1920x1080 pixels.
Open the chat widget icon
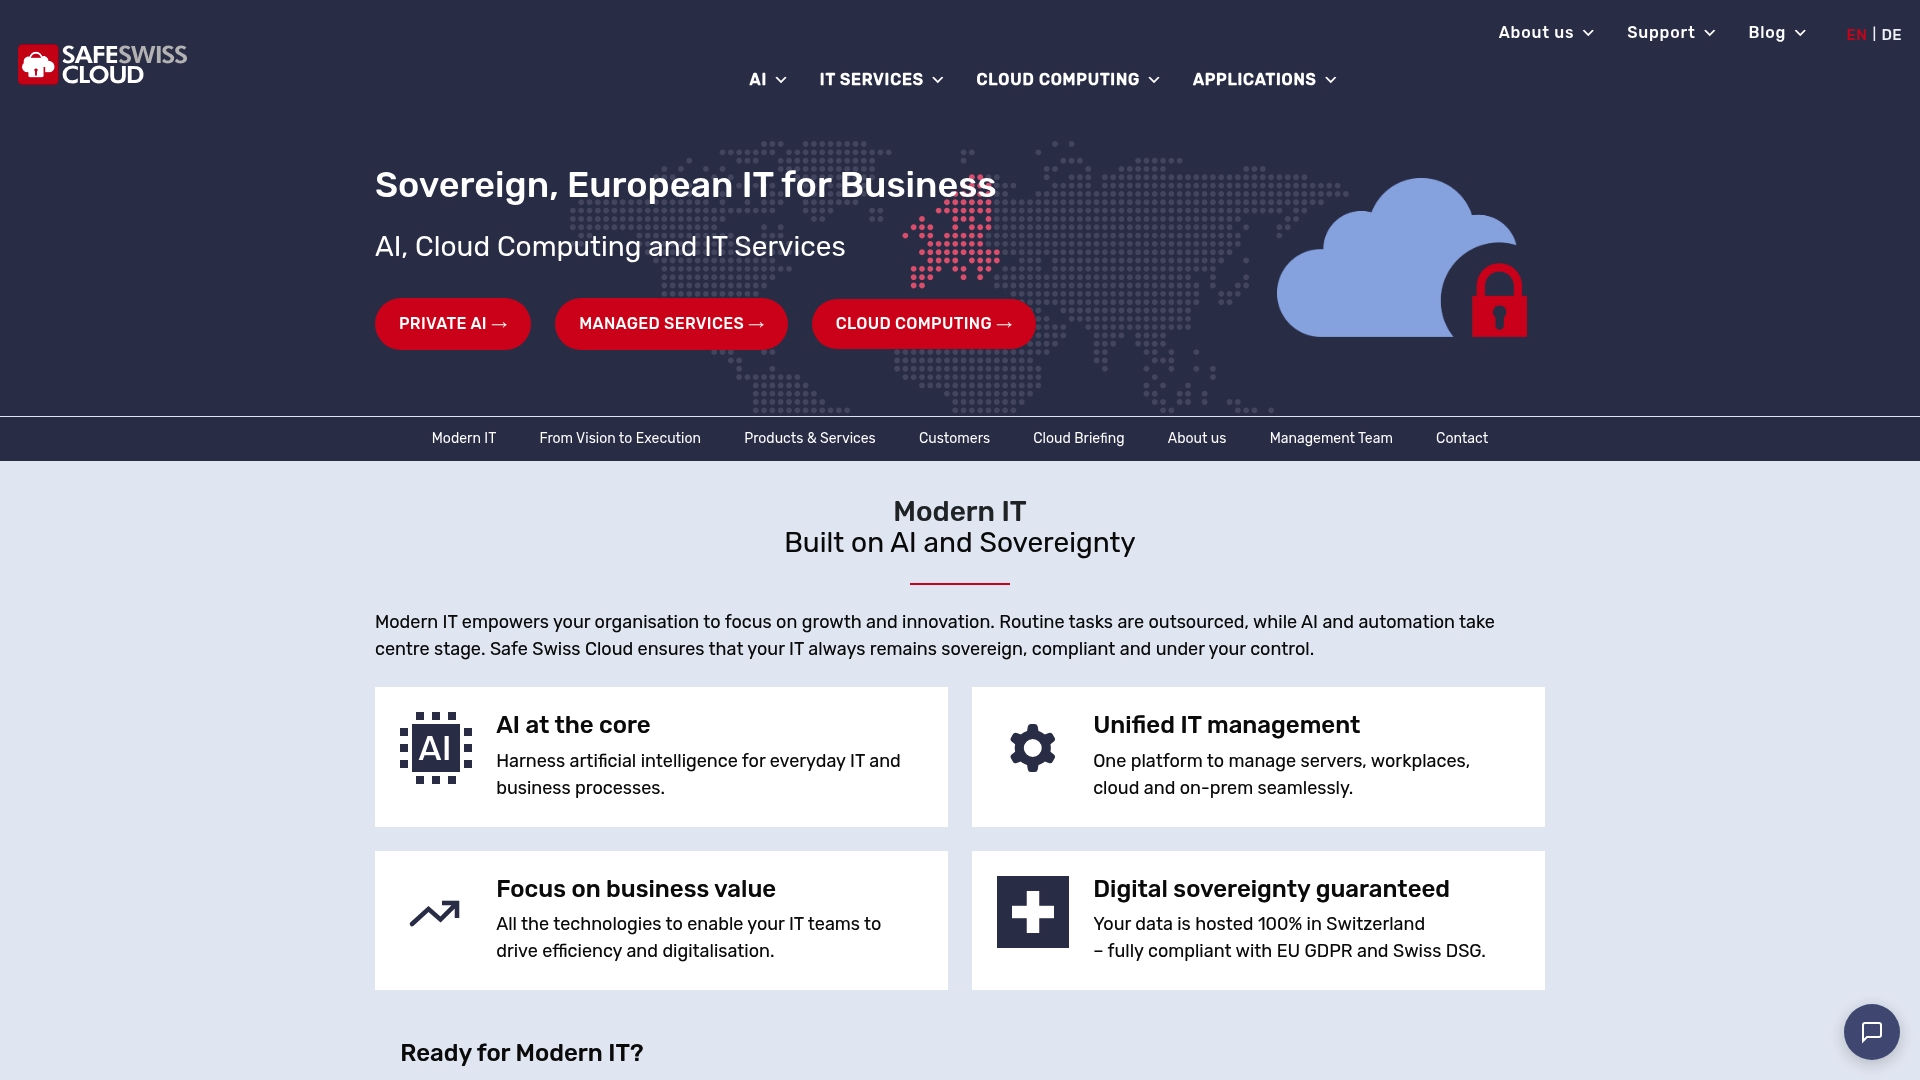tap(1871, 1031)
